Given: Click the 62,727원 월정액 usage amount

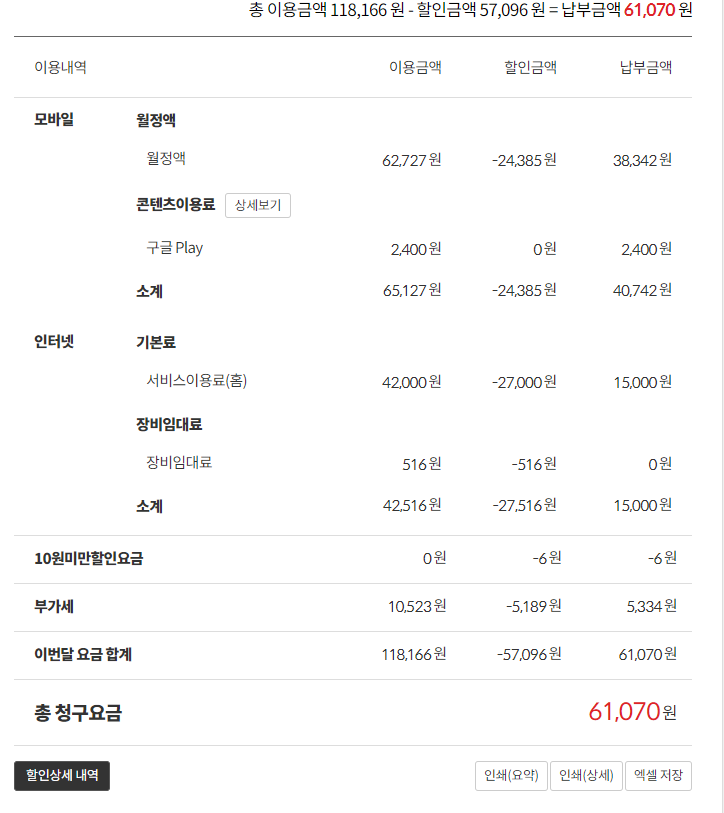Looking at the screenshot, I should point(412,160).
